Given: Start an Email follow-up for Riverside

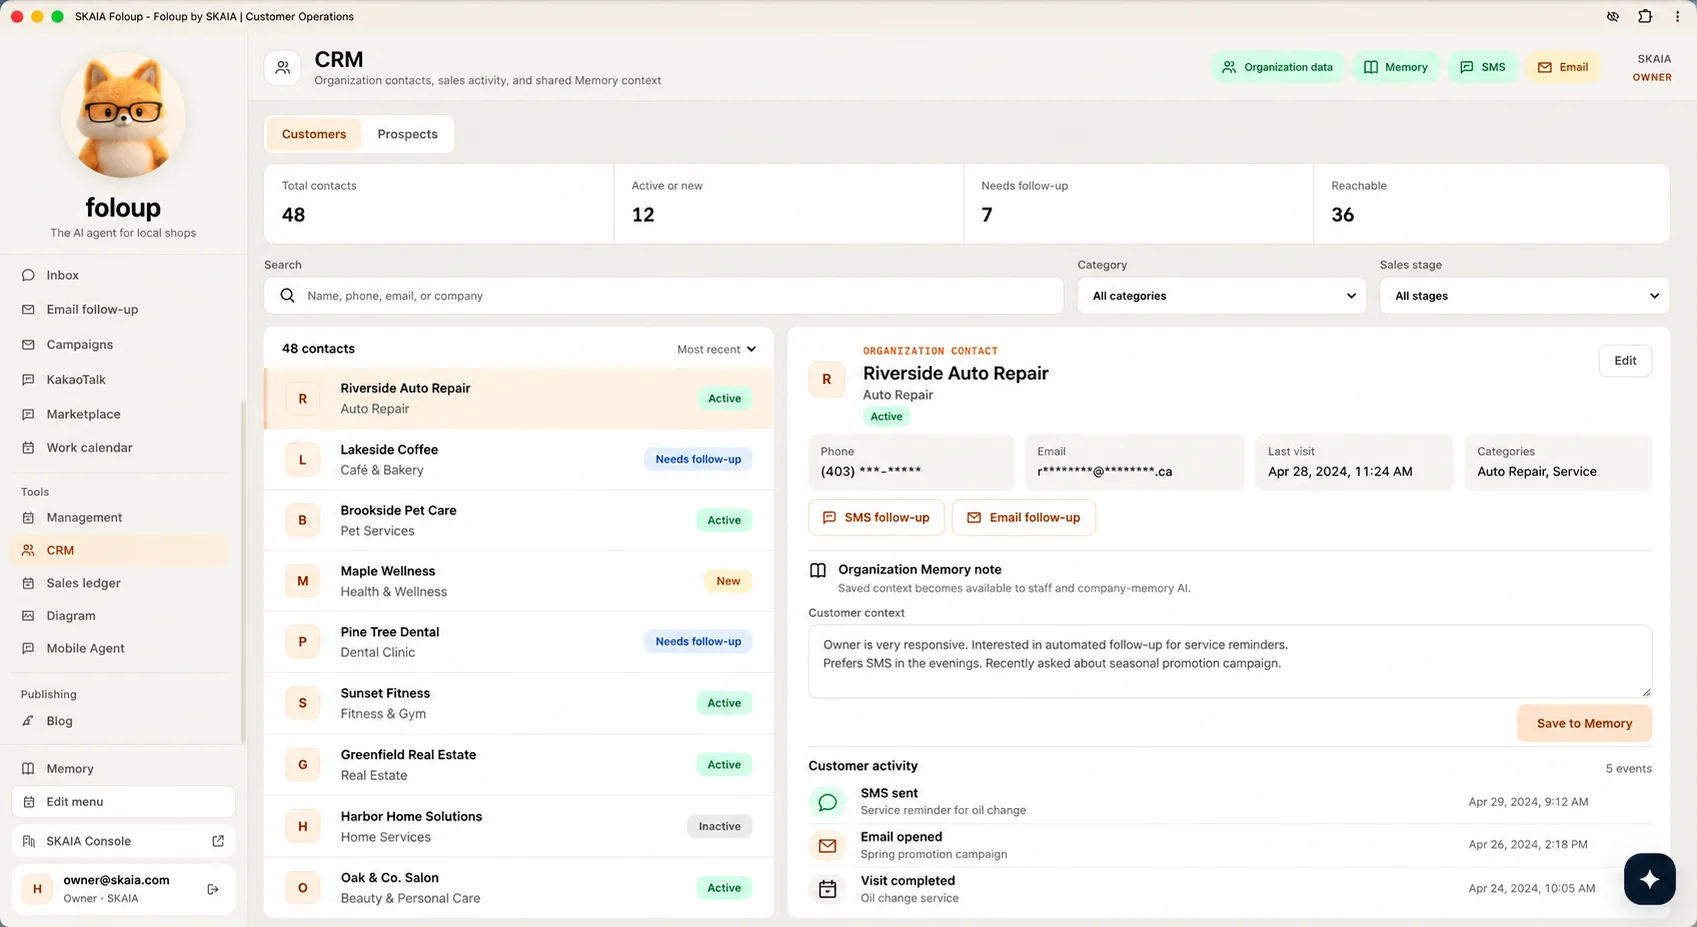Looking at the screenshot, I should [x=1024, y=518].
